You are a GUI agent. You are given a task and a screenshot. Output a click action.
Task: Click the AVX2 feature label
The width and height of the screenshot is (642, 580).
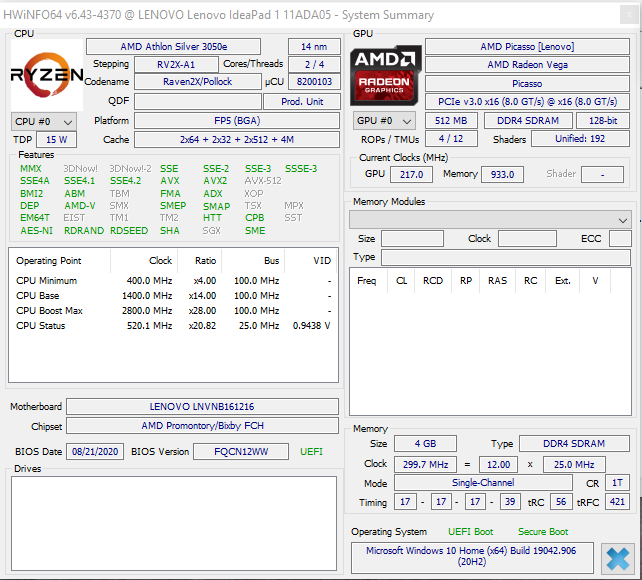click(x=215, y=181)
